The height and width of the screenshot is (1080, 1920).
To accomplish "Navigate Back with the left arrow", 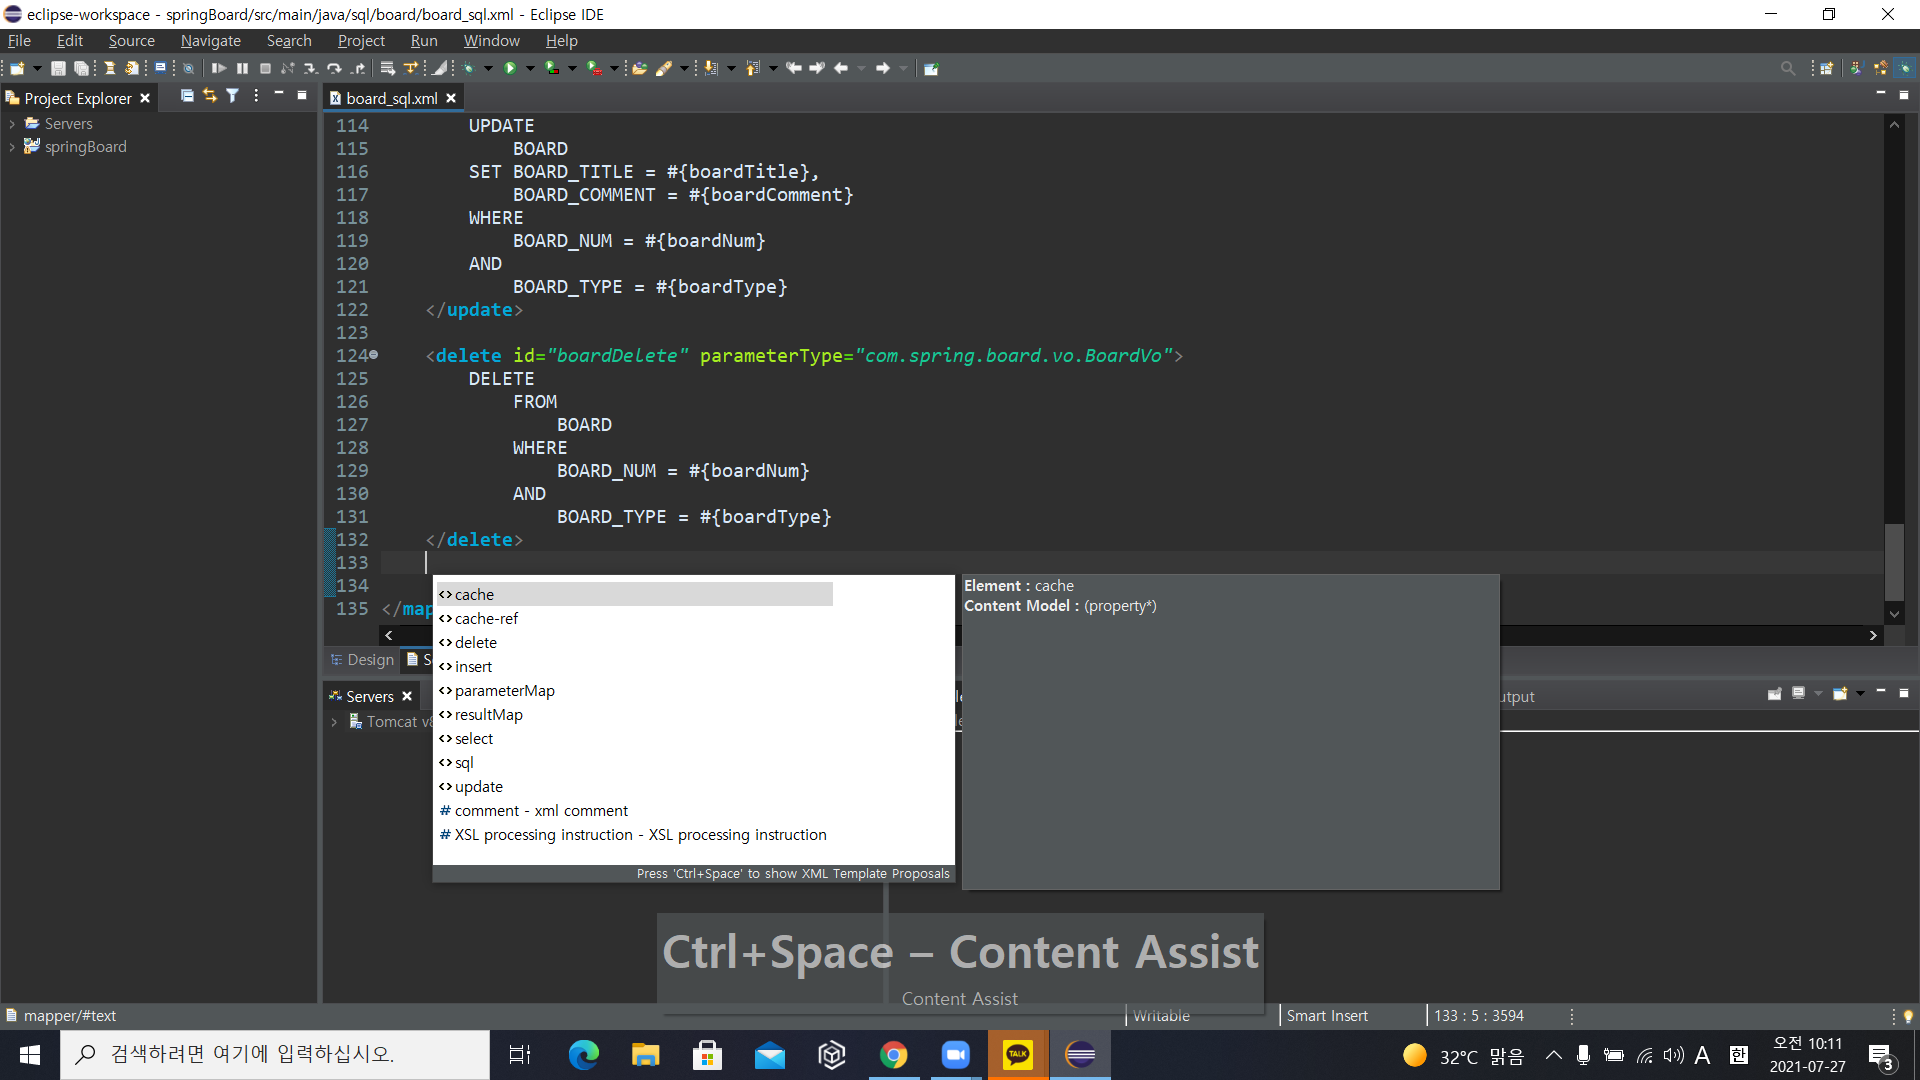I will (x=841, y=68).
